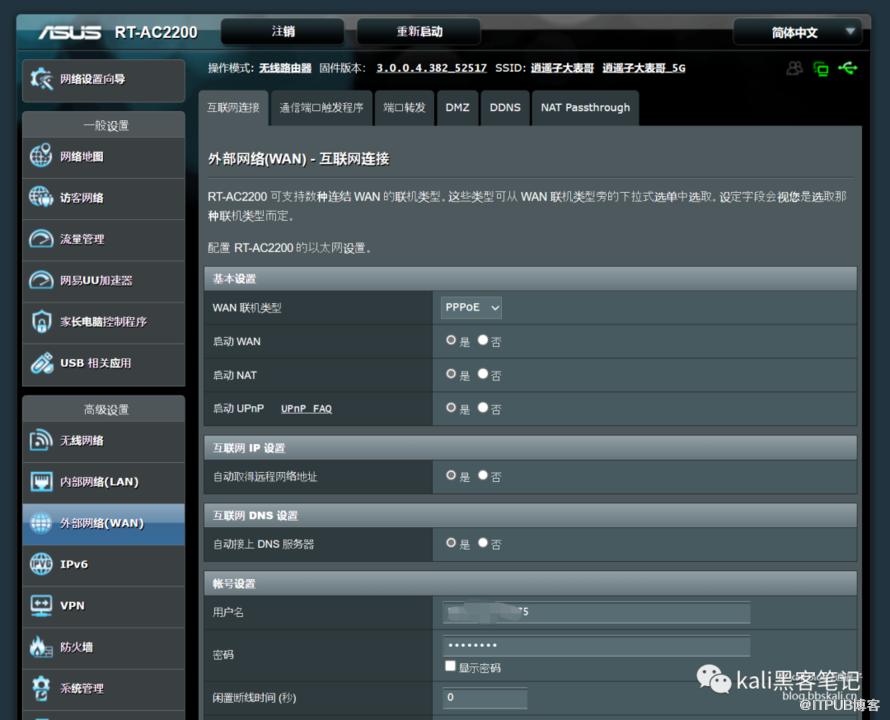Select 否 for 启动 NAT
The width and height of the screenshot is (890, 720).
483,374
